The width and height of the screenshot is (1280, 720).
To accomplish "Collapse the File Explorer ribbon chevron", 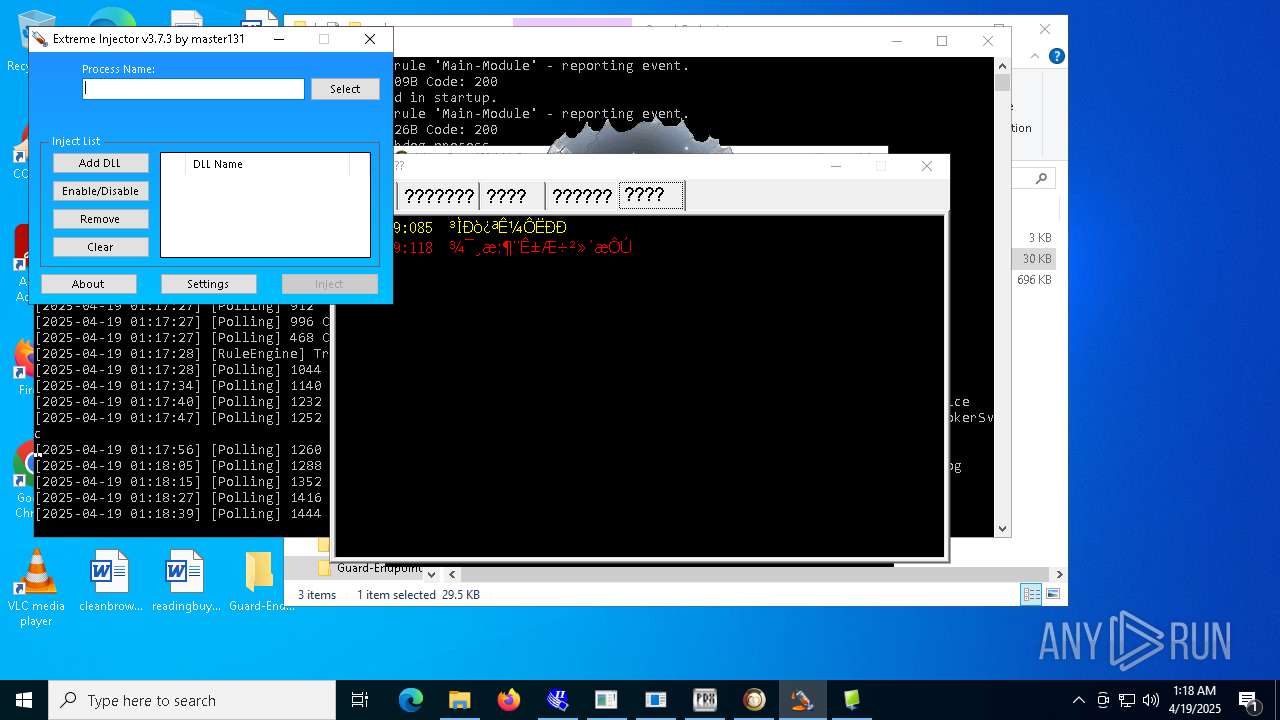I will [x=1037, y=57].
